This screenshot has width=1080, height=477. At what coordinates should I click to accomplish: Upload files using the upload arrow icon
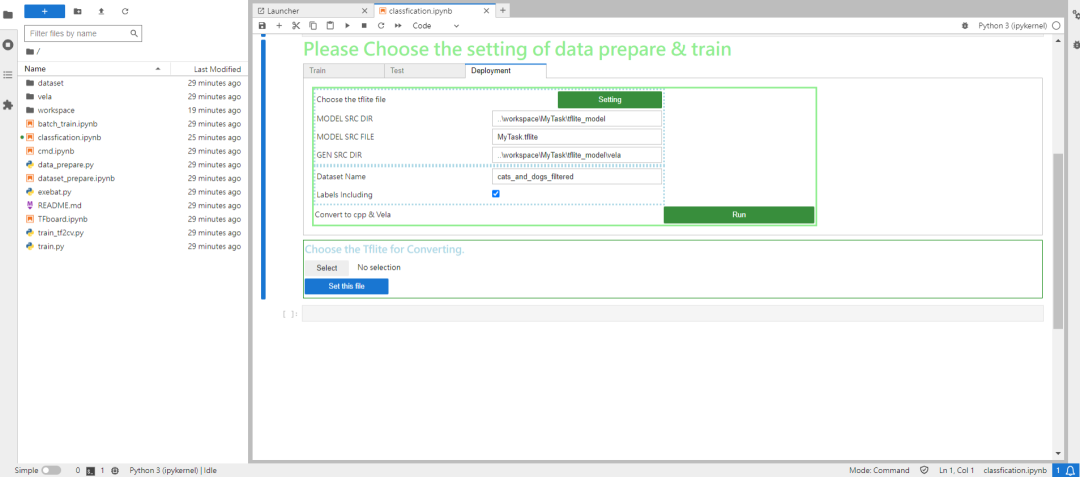pyautogui.click(x=101, y=11)
